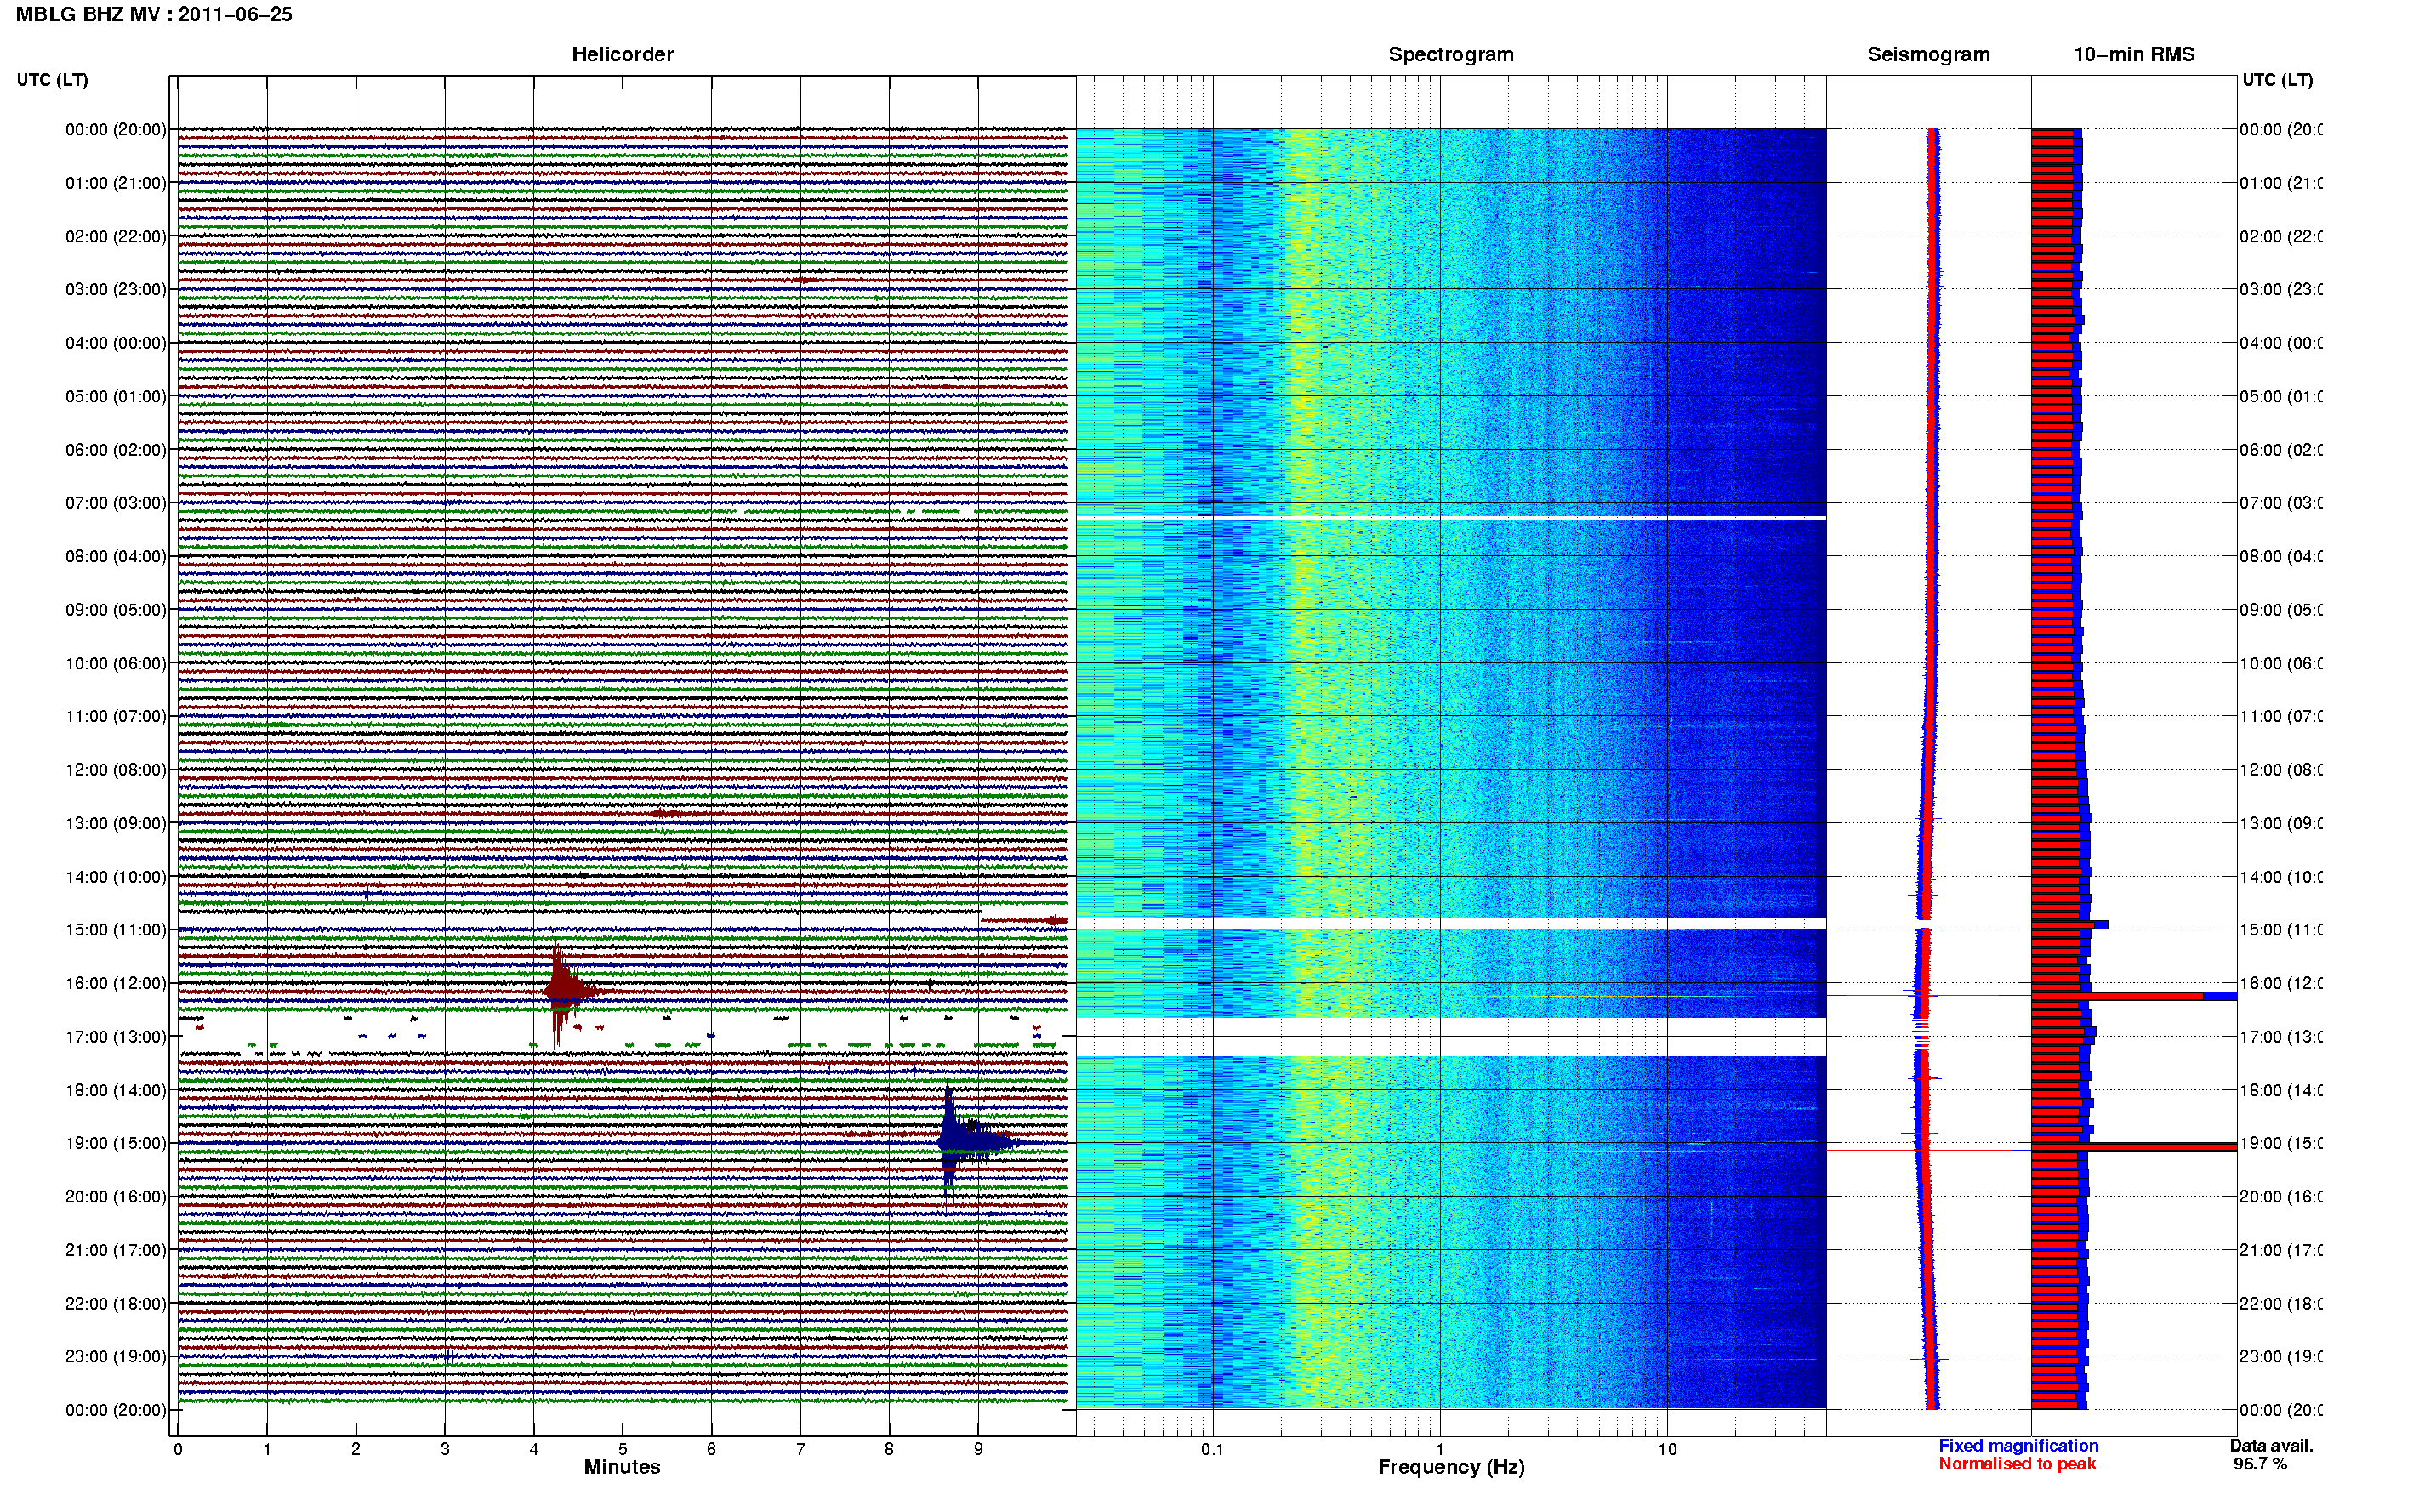Click left axis label 10:00 (06:00)

click(116, 663)
